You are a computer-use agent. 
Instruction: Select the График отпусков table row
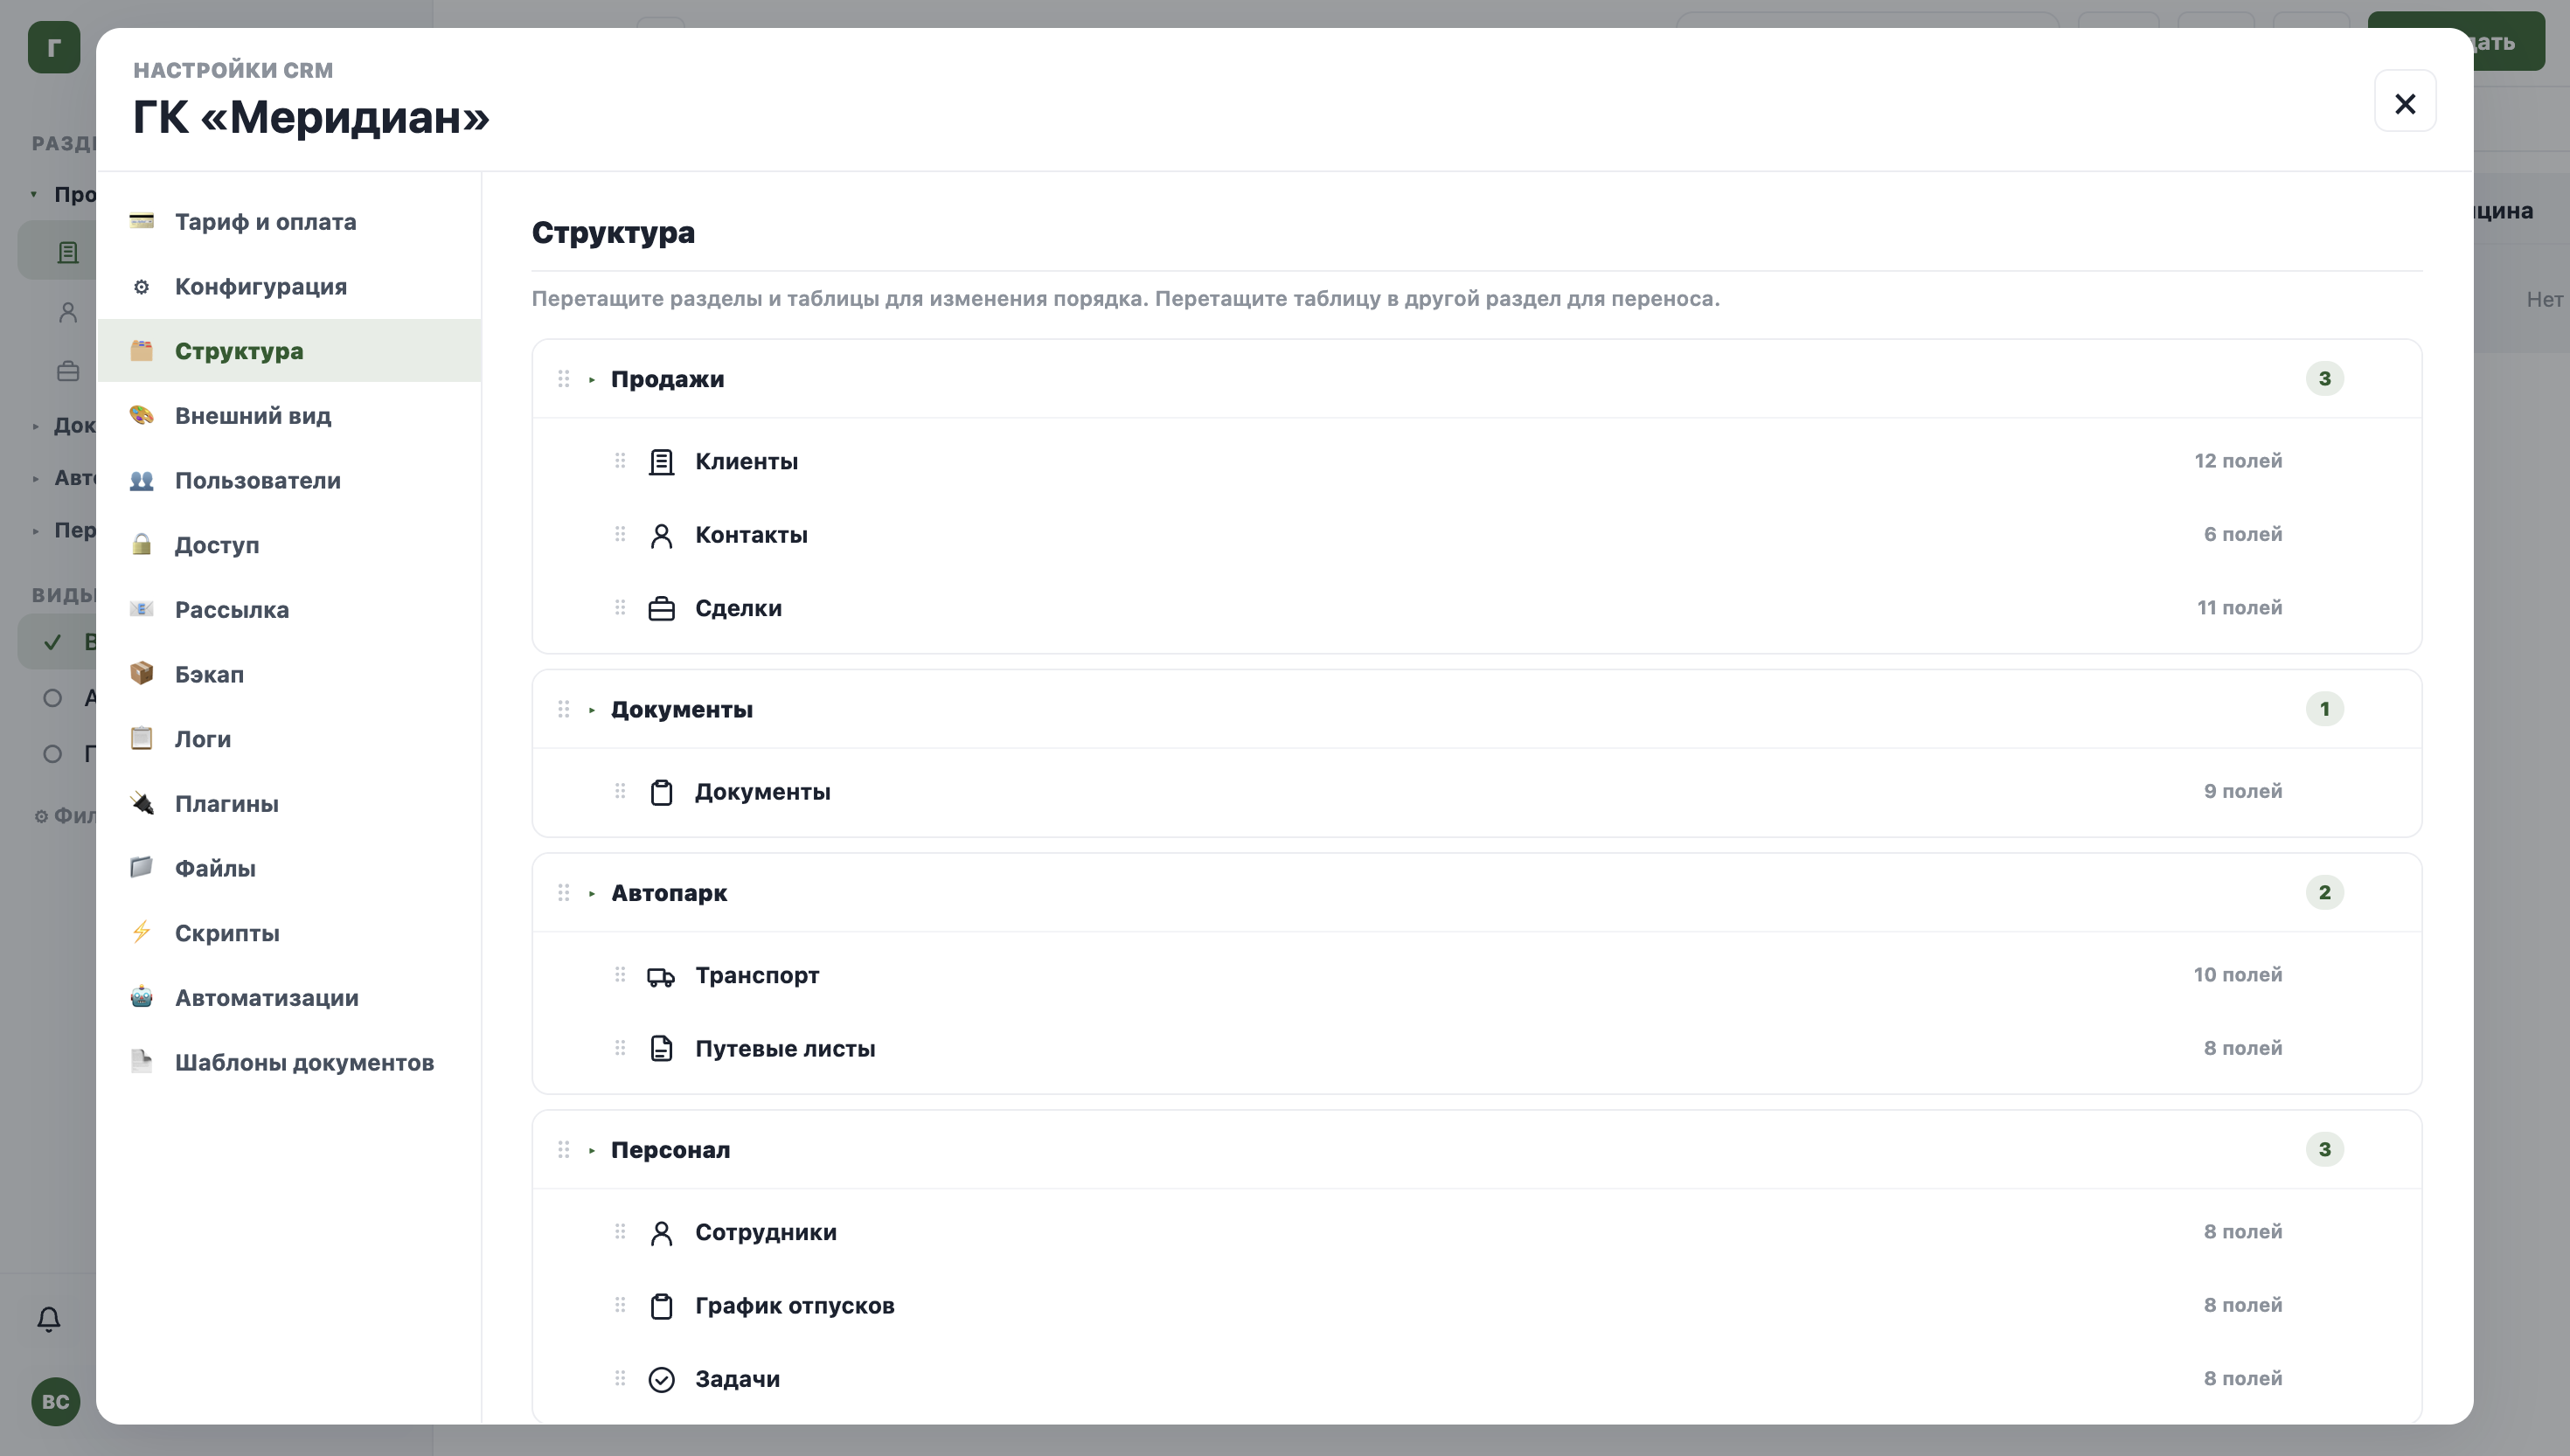tap(1477, 1306)
